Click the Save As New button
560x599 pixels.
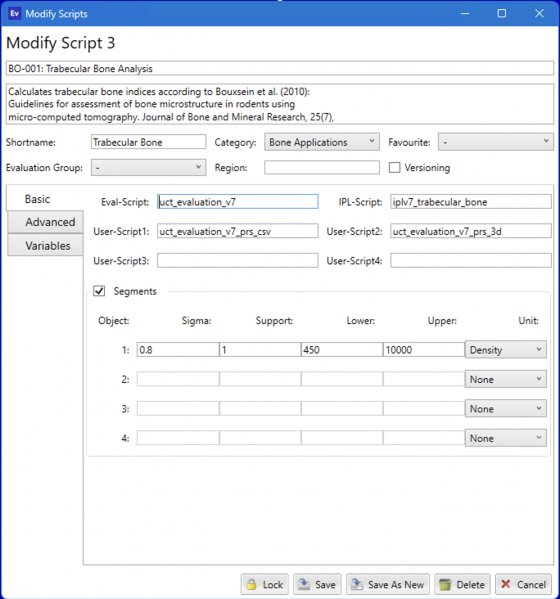tap(388, 584)
